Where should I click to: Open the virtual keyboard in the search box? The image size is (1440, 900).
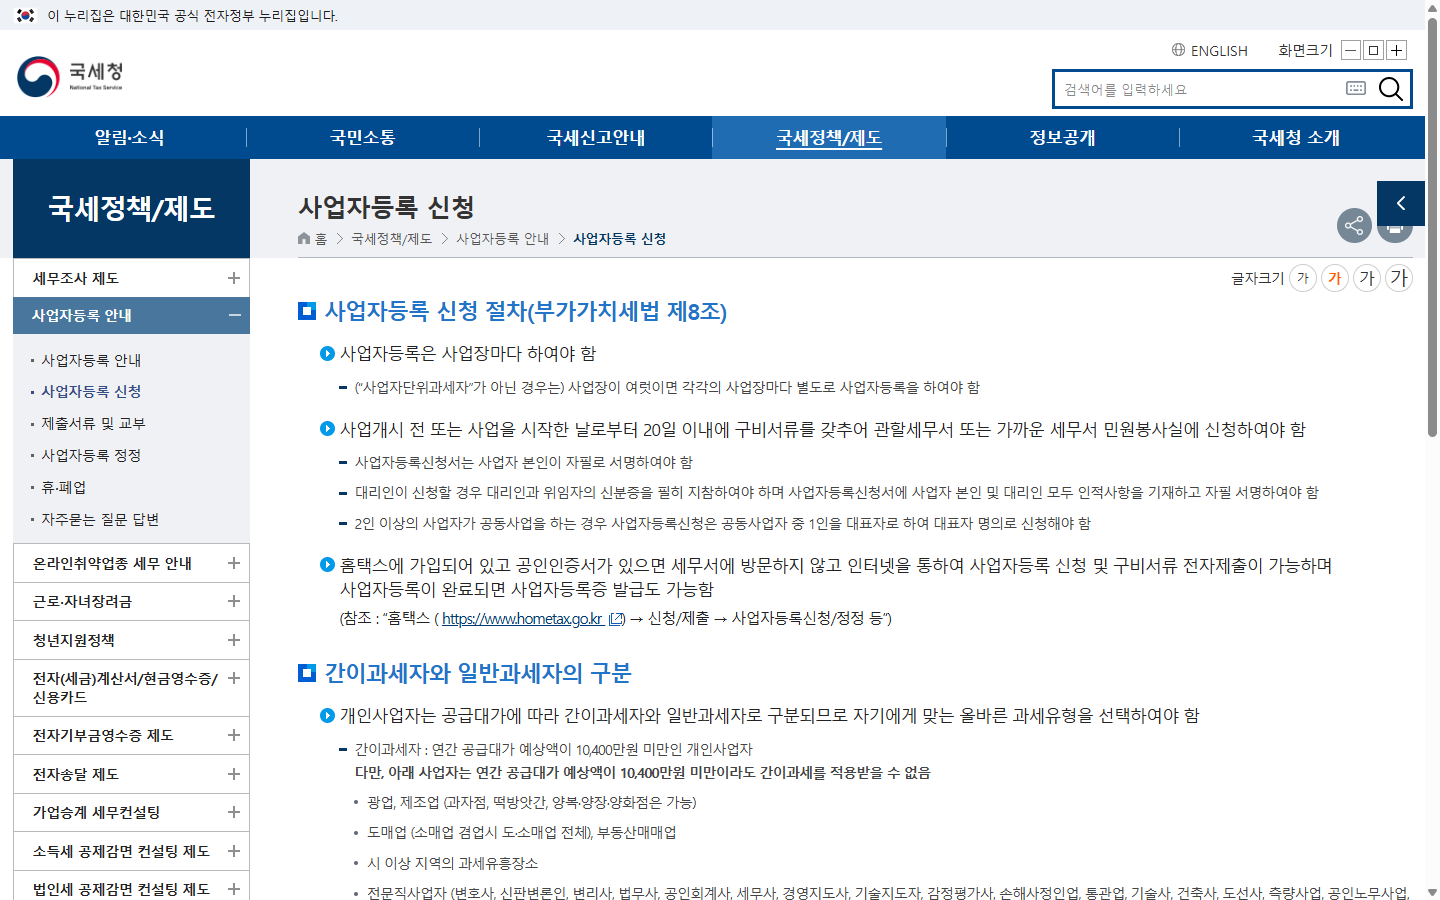(x=1356, y=88)
